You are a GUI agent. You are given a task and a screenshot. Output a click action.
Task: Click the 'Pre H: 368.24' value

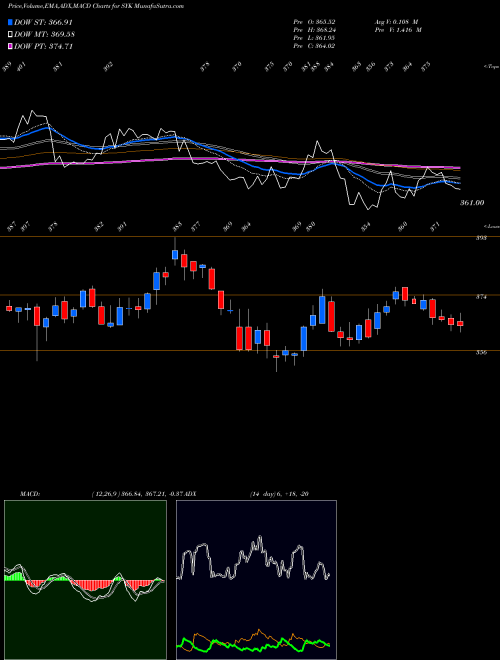click(x=314, y=30)
